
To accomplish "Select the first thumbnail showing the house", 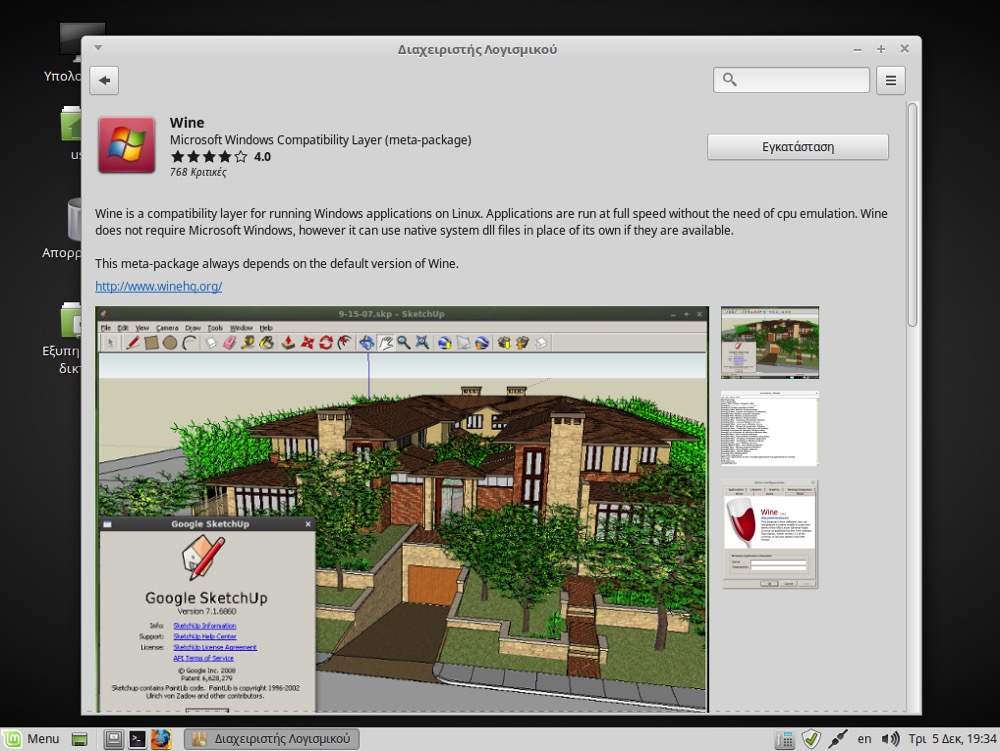I will click(770, 342).
